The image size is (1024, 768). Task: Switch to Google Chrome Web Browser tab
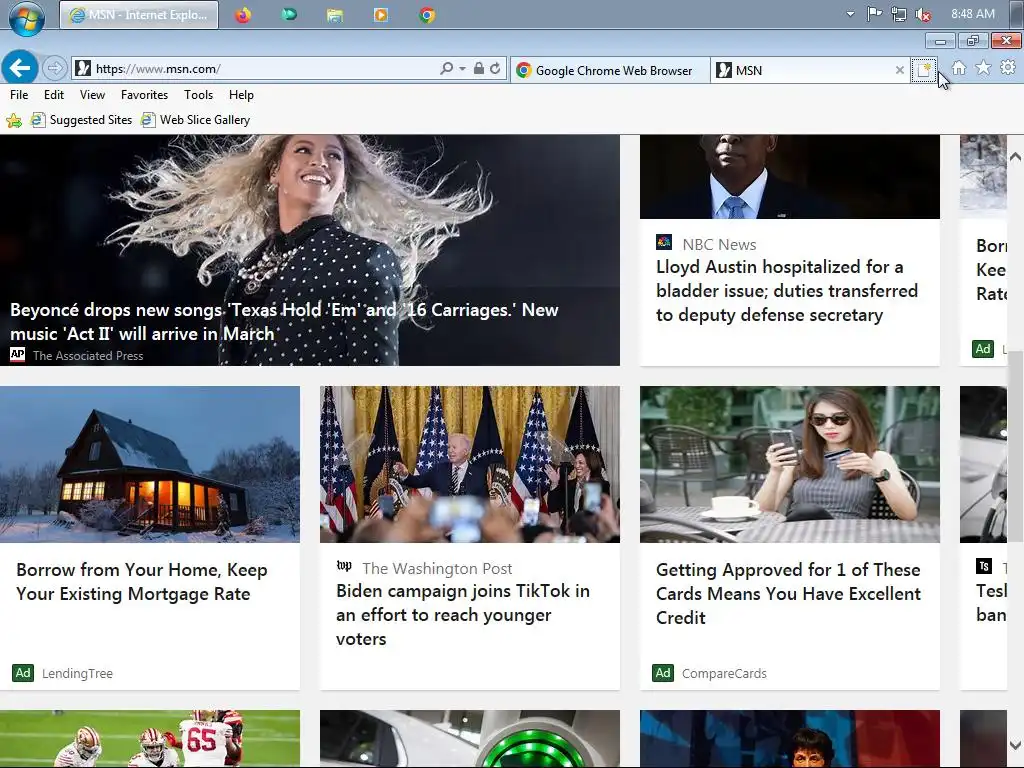pyautogui.click(x=609, y=71)
